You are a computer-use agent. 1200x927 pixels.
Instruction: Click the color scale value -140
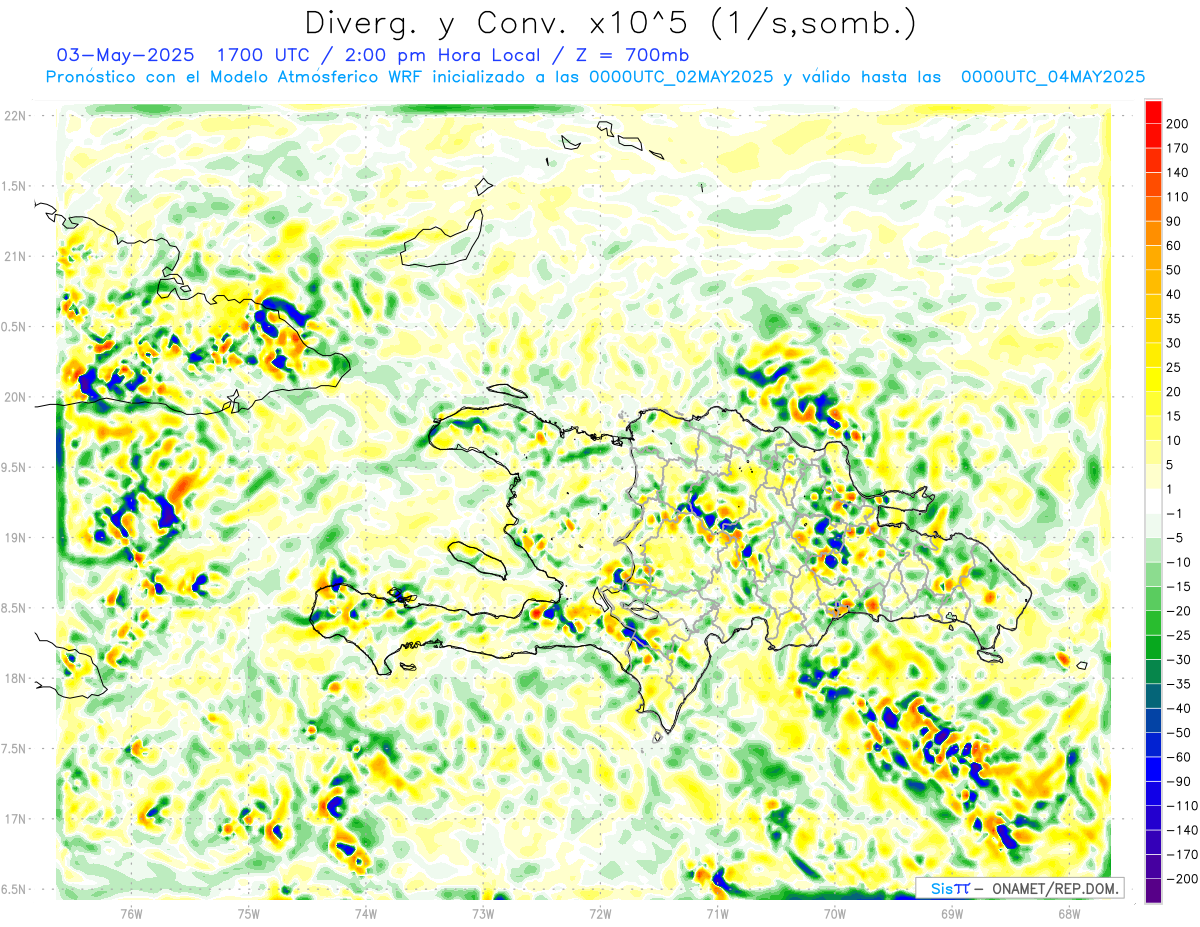point(1182,830)
